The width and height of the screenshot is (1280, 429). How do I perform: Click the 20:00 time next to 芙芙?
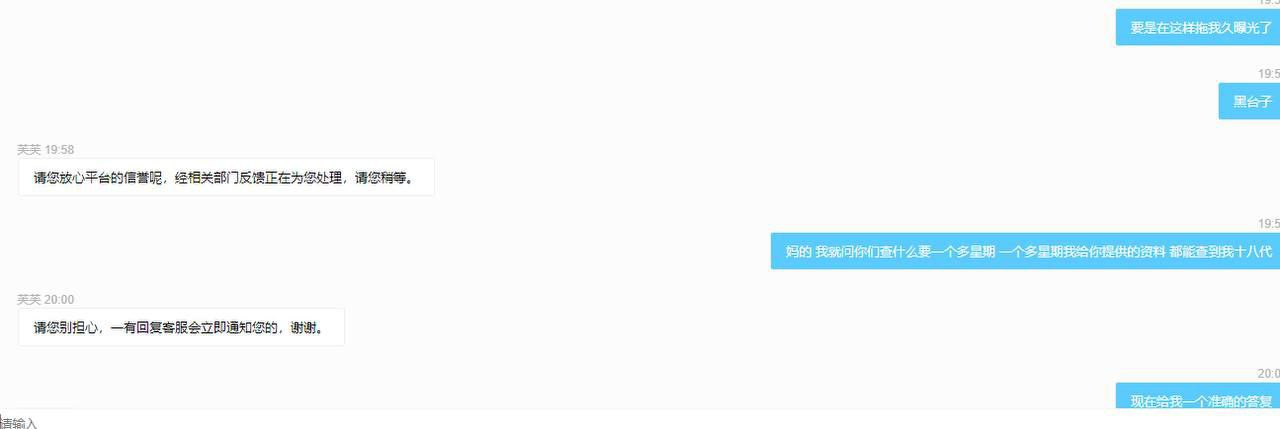60,300
